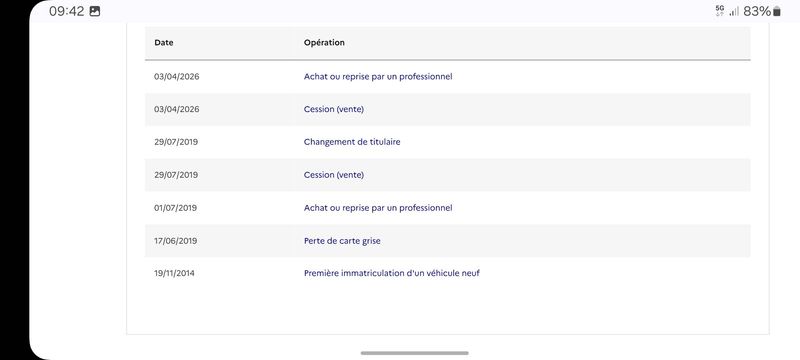Tap the navigation gesture handle bar
800x360 pixels.
pyautogui.click(x=414, y=353)
